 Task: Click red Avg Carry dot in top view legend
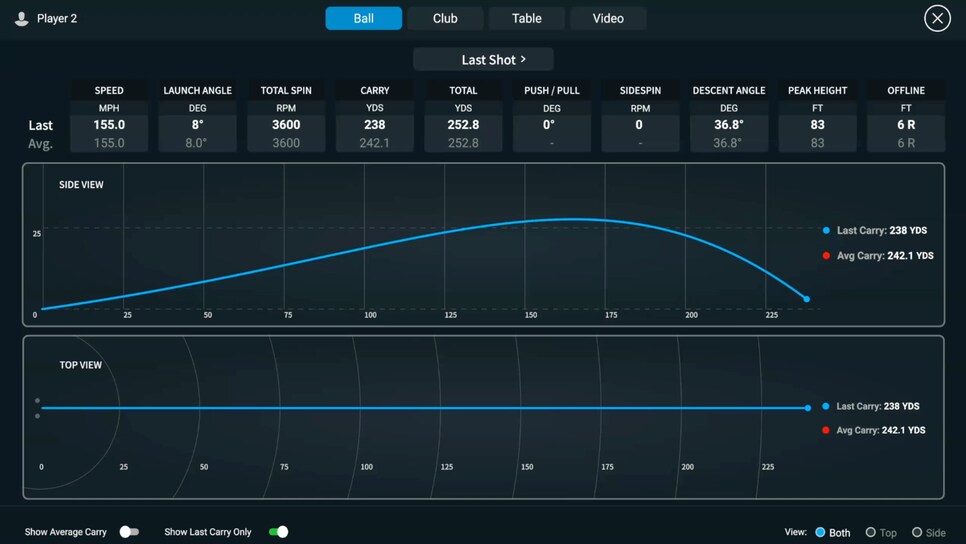[x=826, y=431]
